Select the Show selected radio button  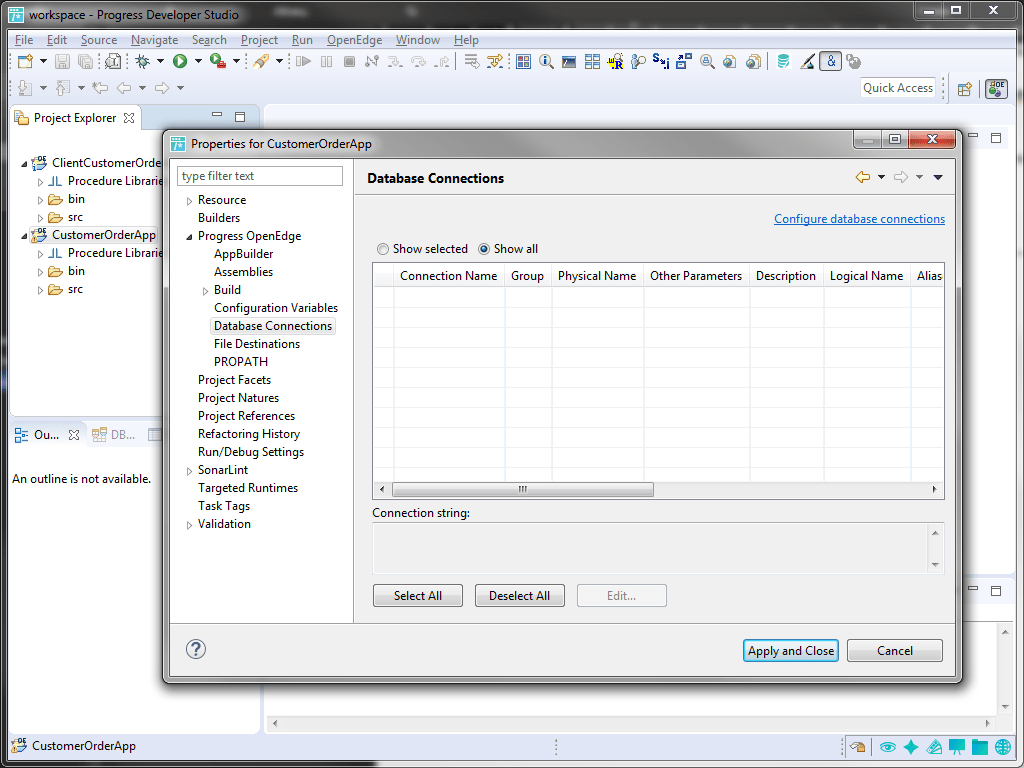[383, 249]
